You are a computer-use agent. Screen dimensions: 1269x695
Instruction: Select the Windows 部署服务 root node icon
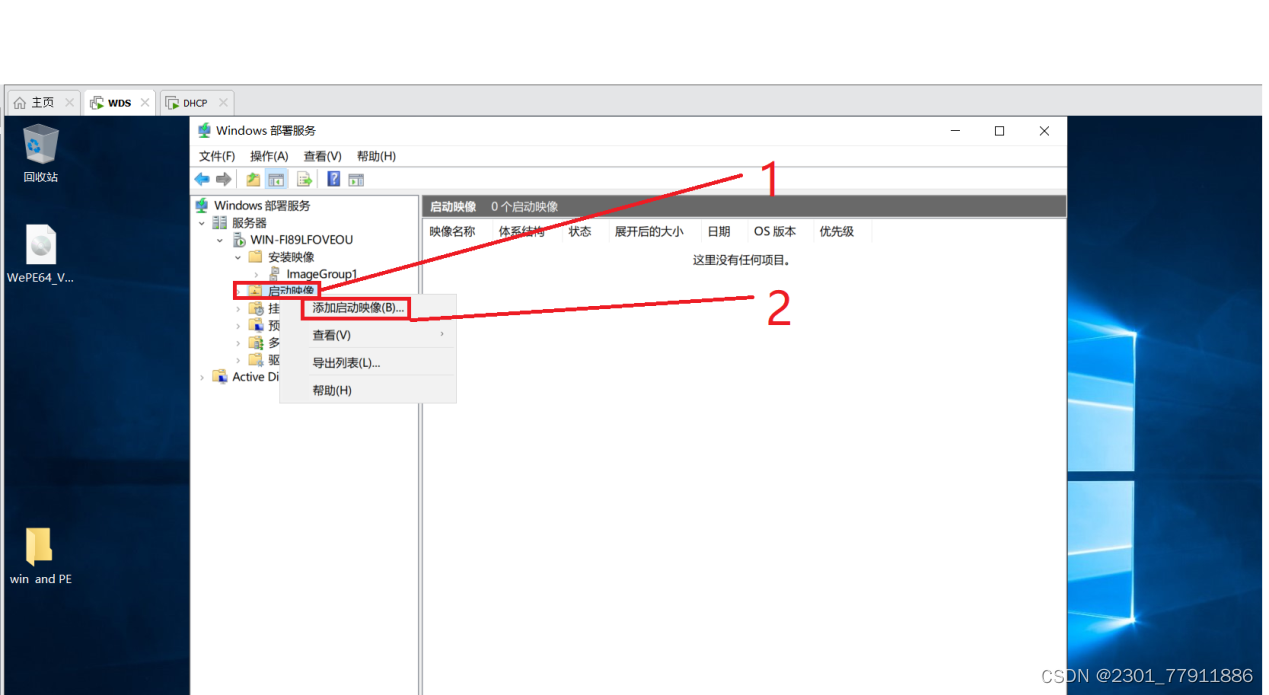[202, 205]
